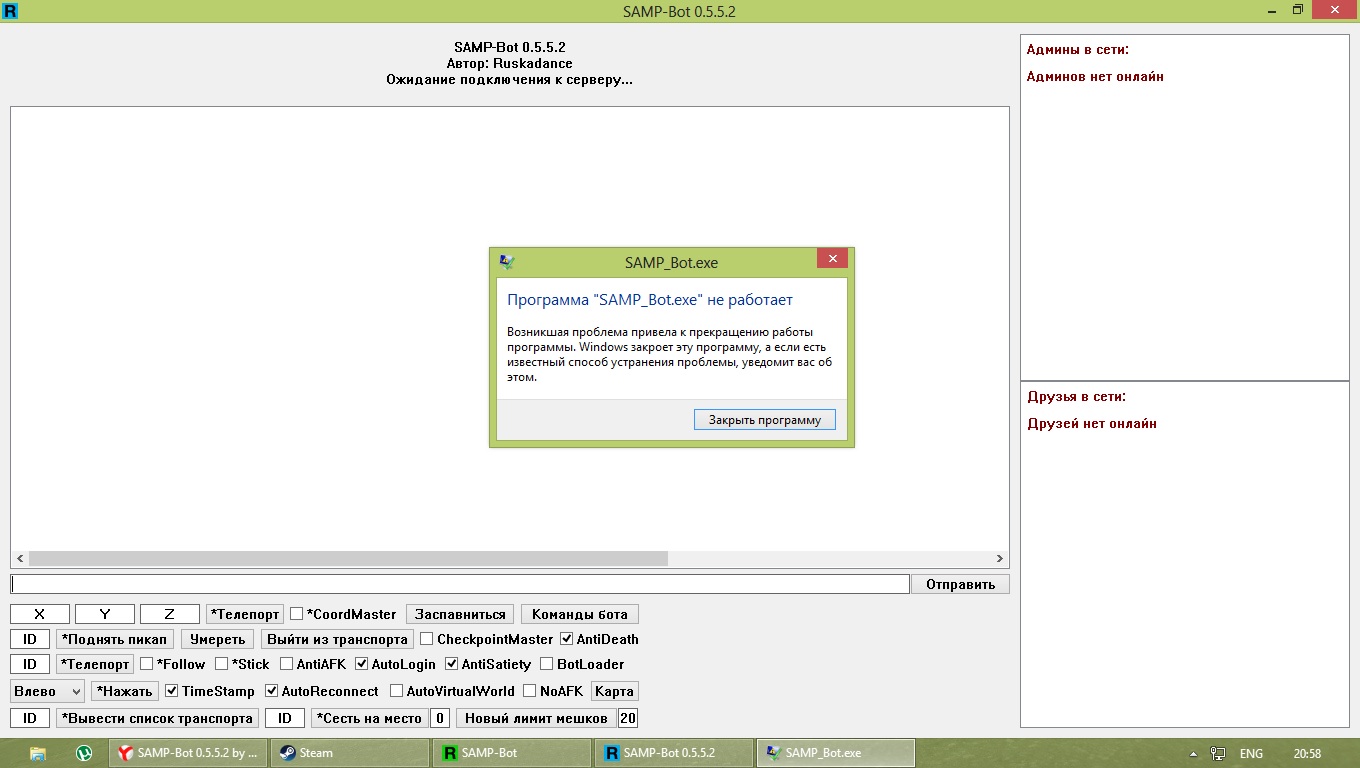Click *Телепорт button in ID row
The height and width of the screenshot is (768, 1360).
tap(95, 664)
